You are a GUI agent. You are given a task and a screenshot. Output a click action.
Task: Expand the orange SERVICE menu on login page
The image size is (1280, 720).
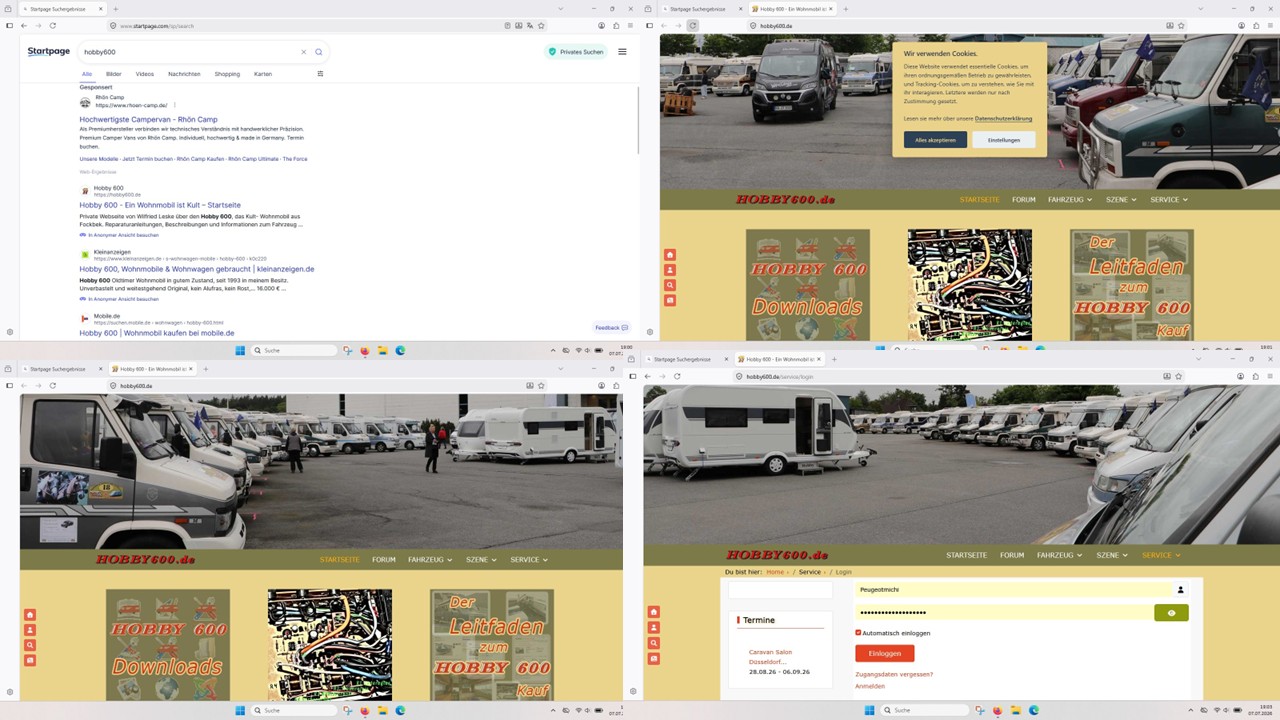click(1161, 555)
